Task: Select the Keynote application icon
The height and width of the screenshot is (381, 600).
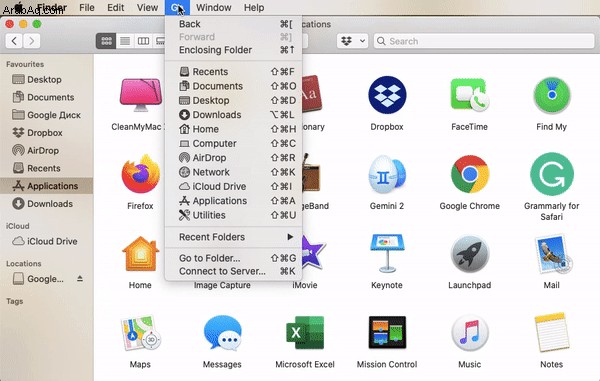Action: [387, 253]
